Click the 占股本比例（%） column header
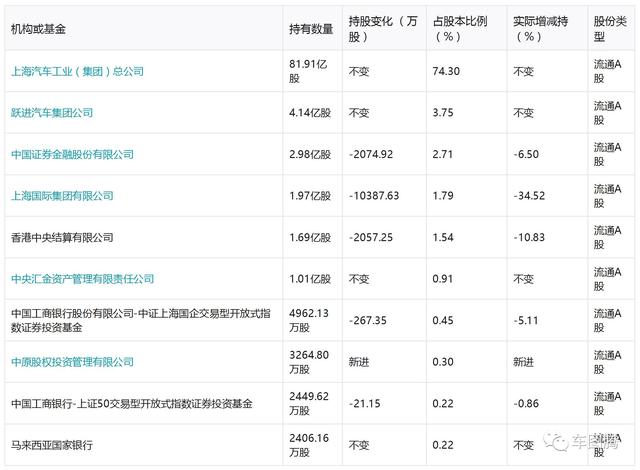This screenshot has width=640, height=470. coord(460,29)
